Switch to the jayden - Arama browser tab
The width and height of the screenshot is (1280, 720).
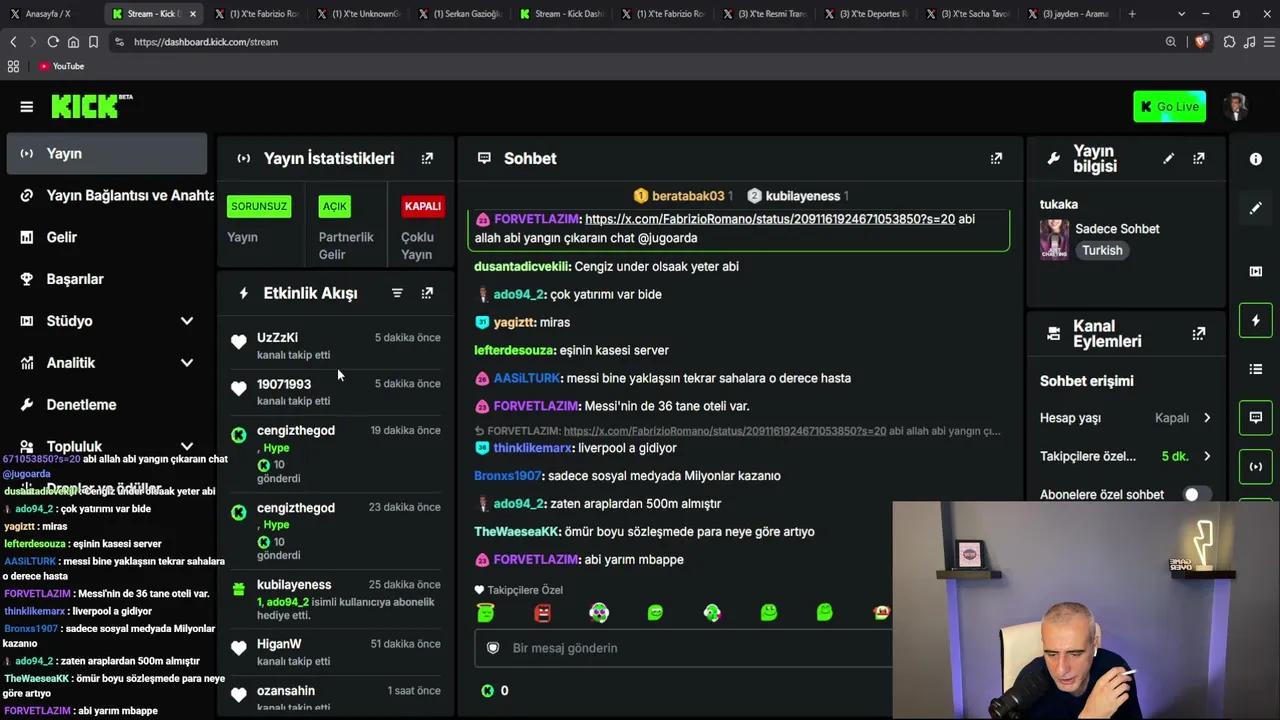1076,14
